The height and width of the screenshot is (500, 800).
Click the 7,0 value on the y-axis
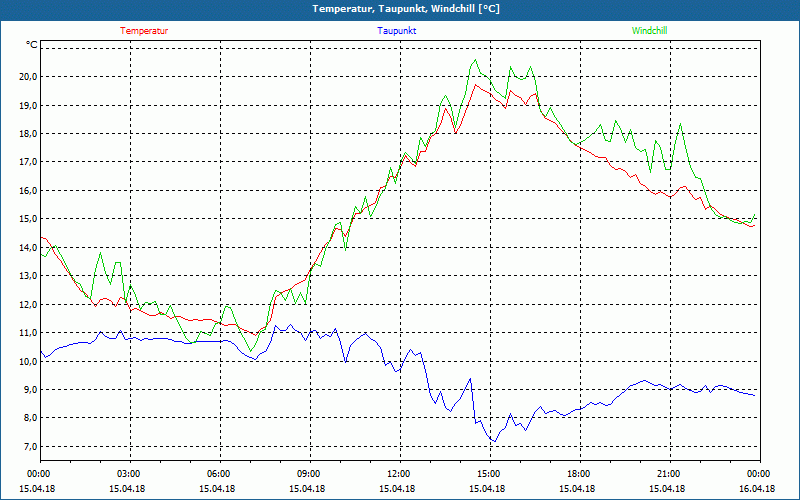click(x=28, y=447)
